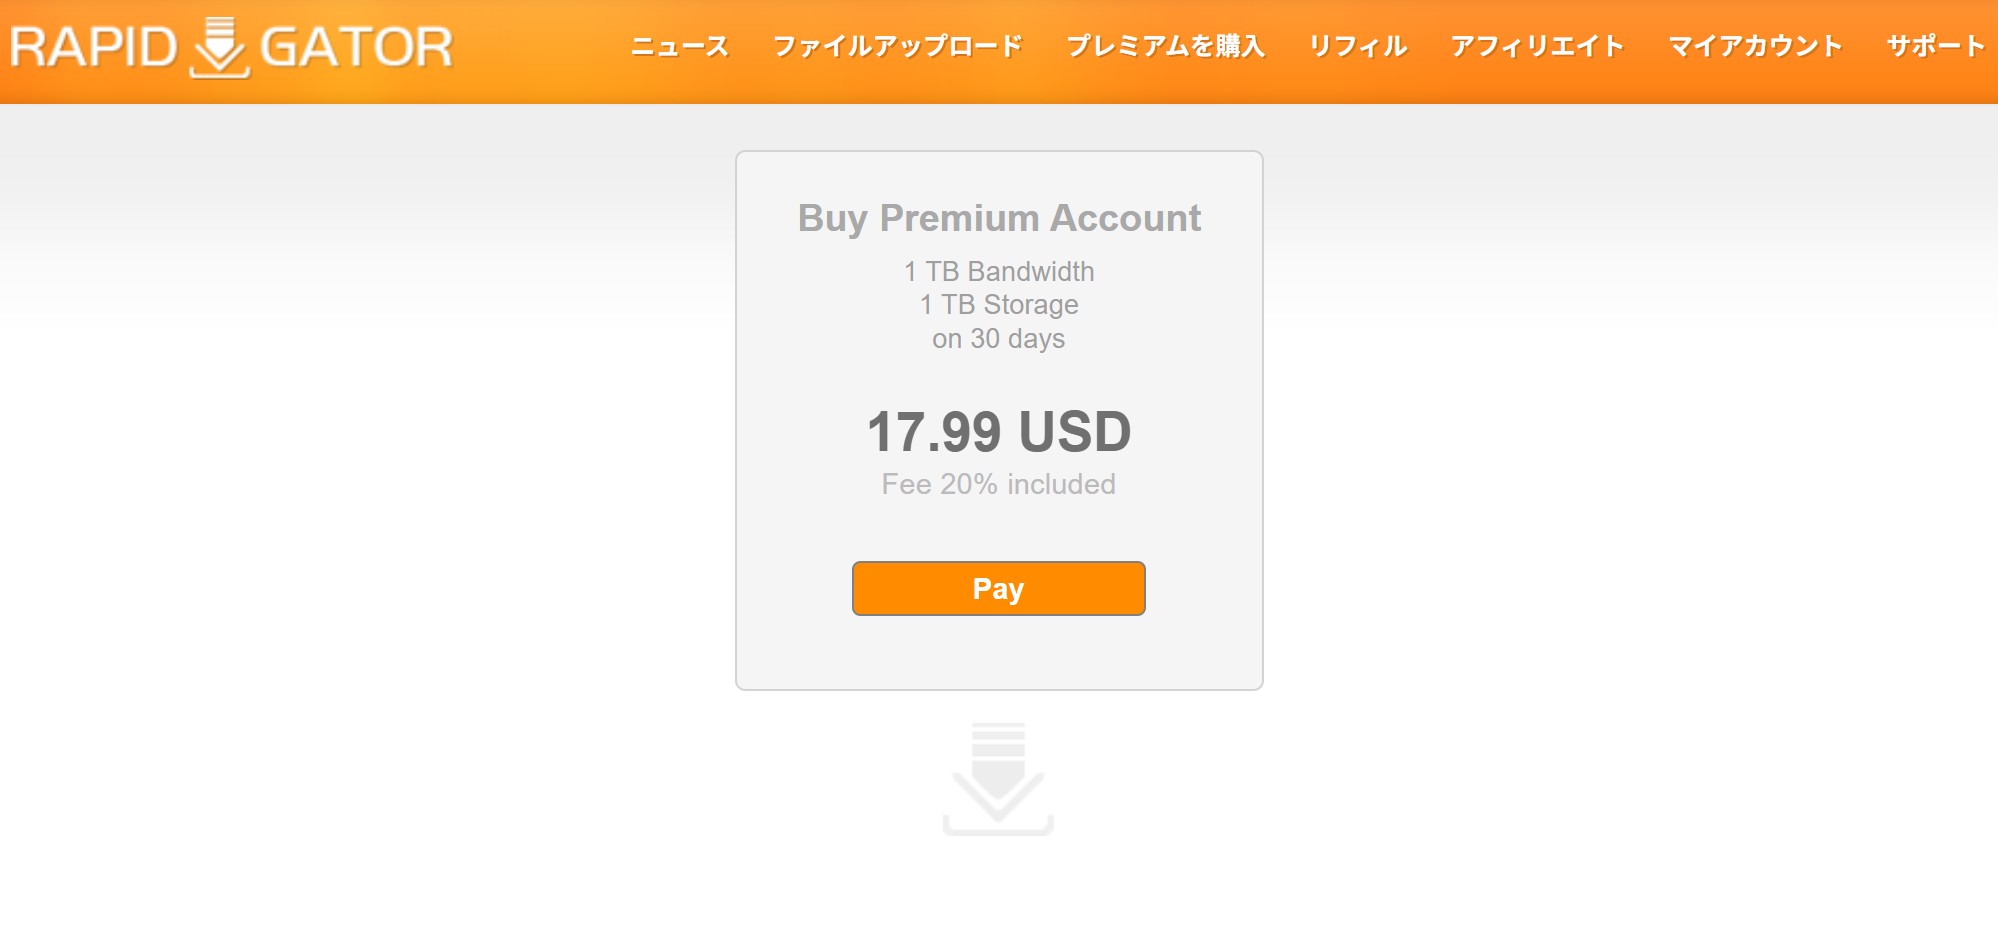1998x952 pixels.
Task: Open the ニュース menu item
Action: (680, 46)
